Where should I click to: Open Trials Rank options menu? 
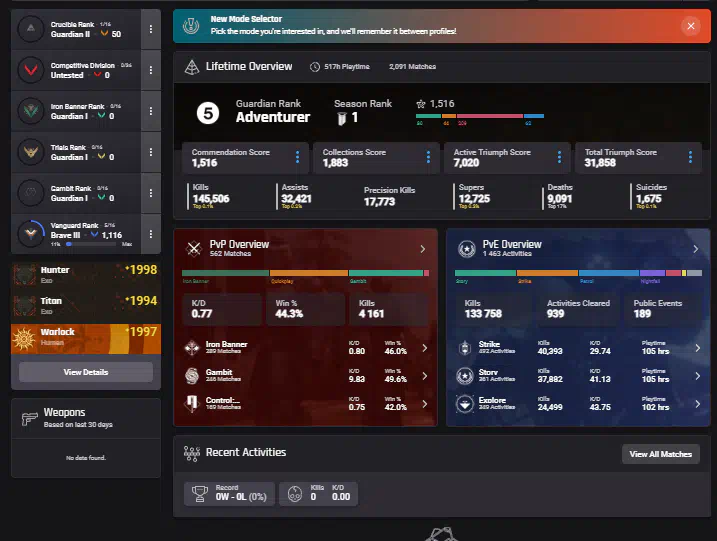click(151, 152)
